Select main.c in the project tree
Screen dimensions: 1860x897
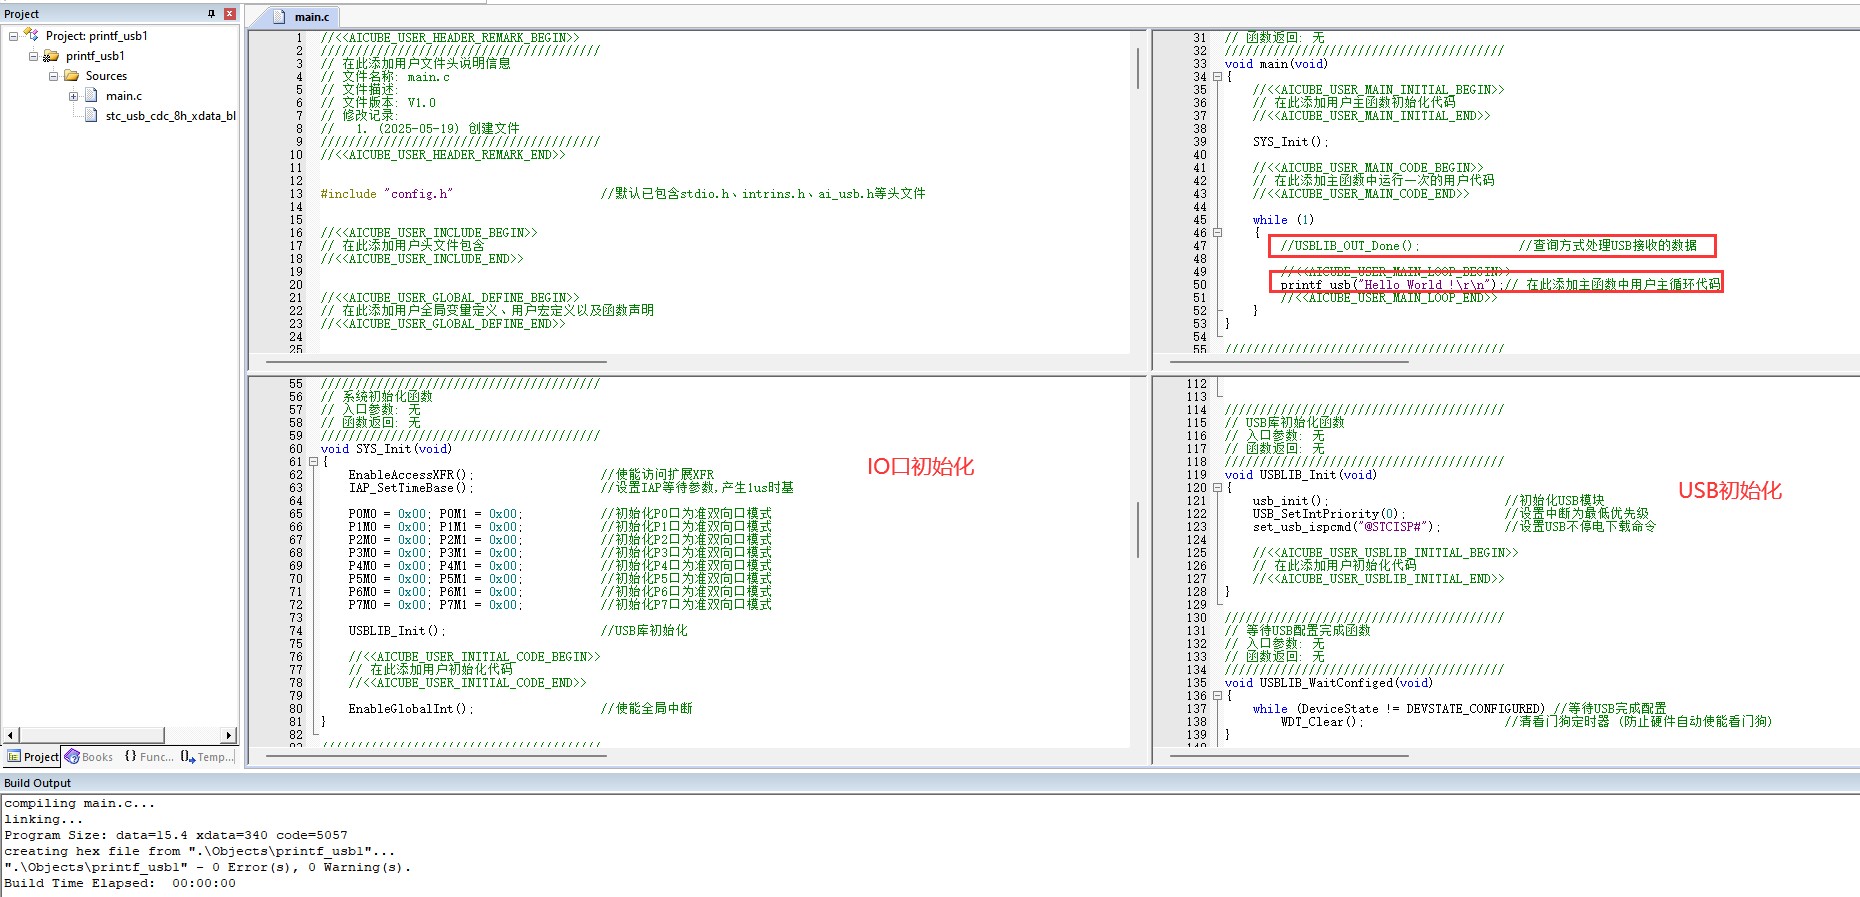tap(124, 96)
